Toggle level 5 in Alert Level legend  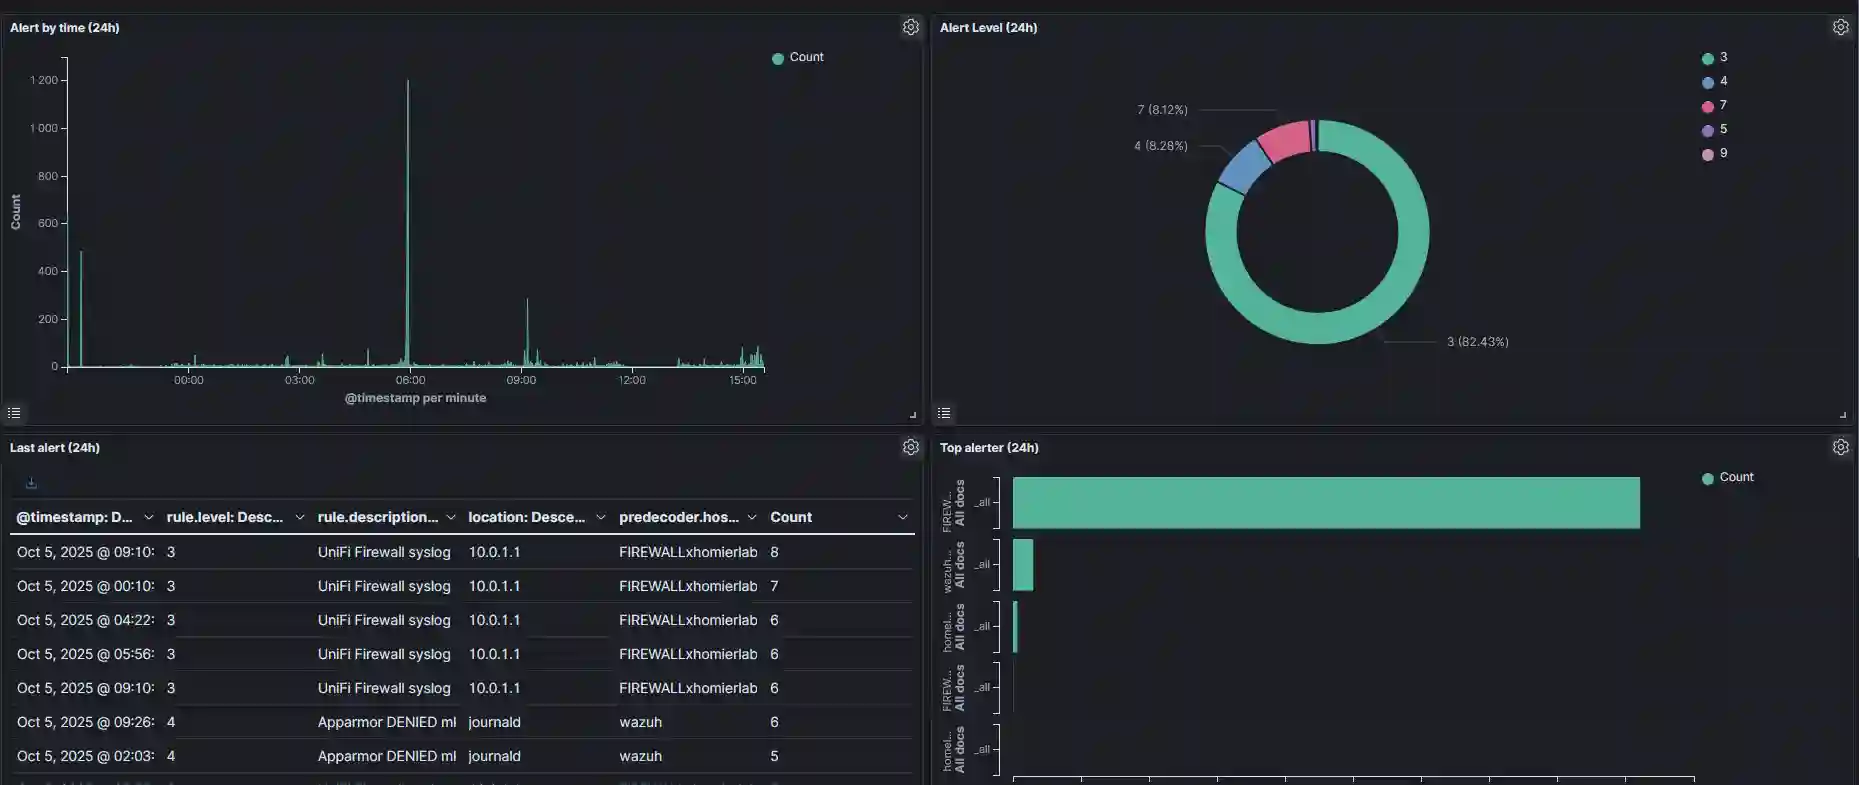1715,129
